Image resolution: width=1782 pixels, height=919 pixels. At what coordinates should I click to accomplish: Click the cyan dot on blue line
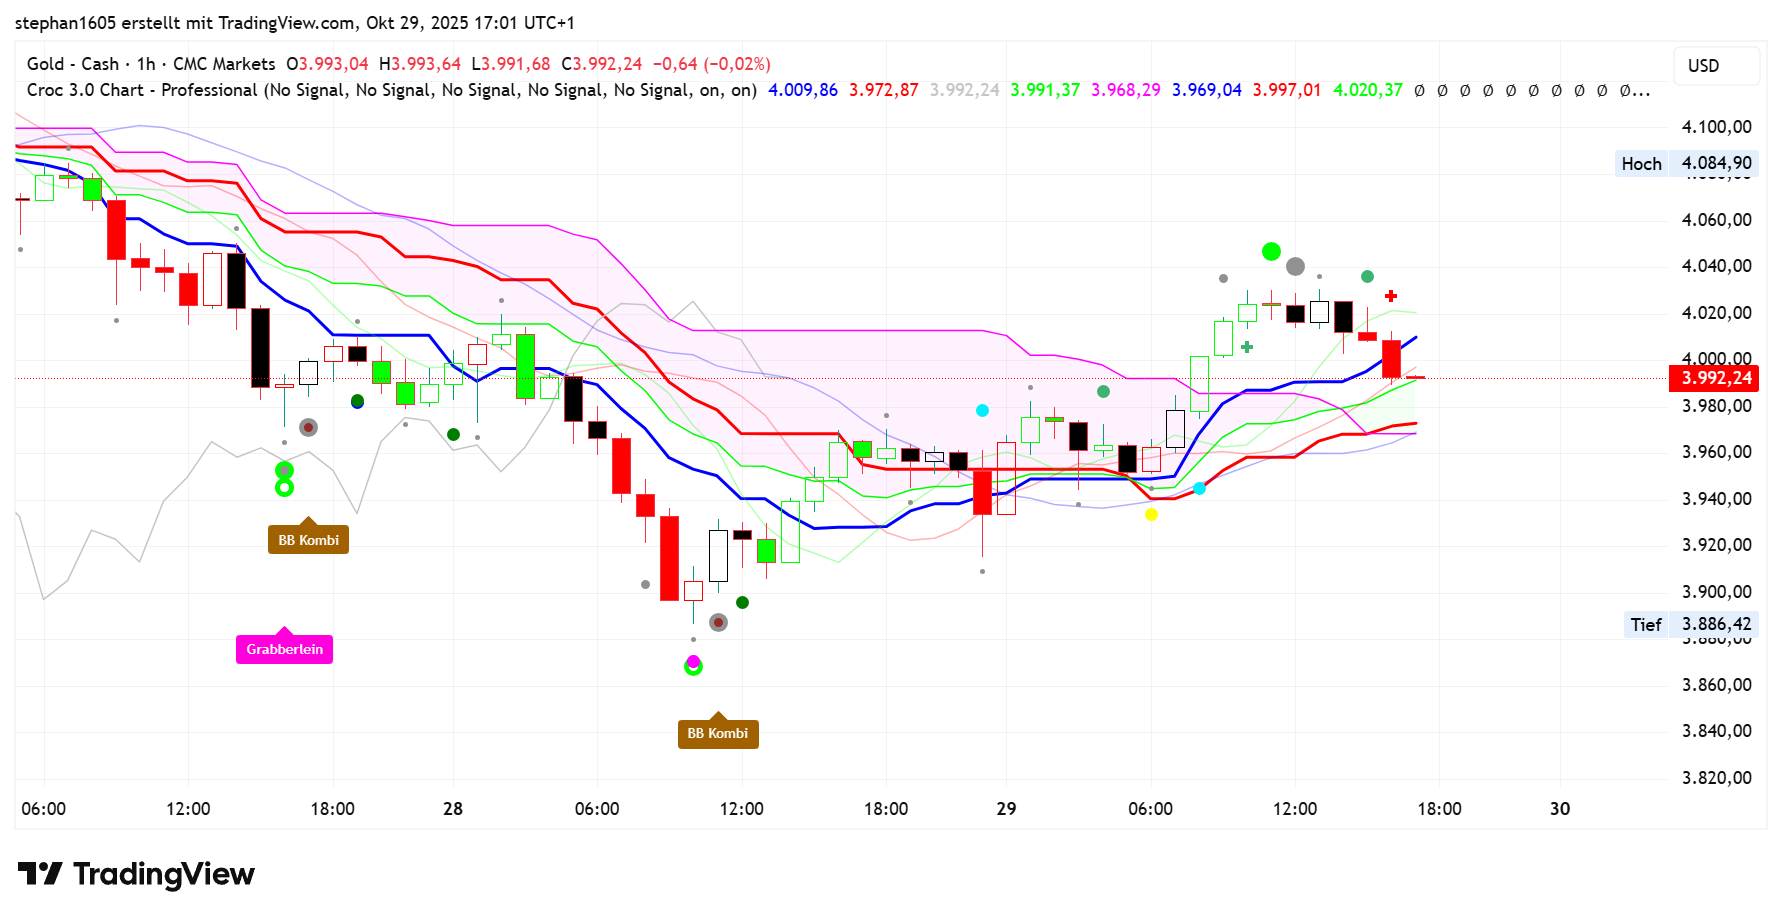[x=1199, y=488]
